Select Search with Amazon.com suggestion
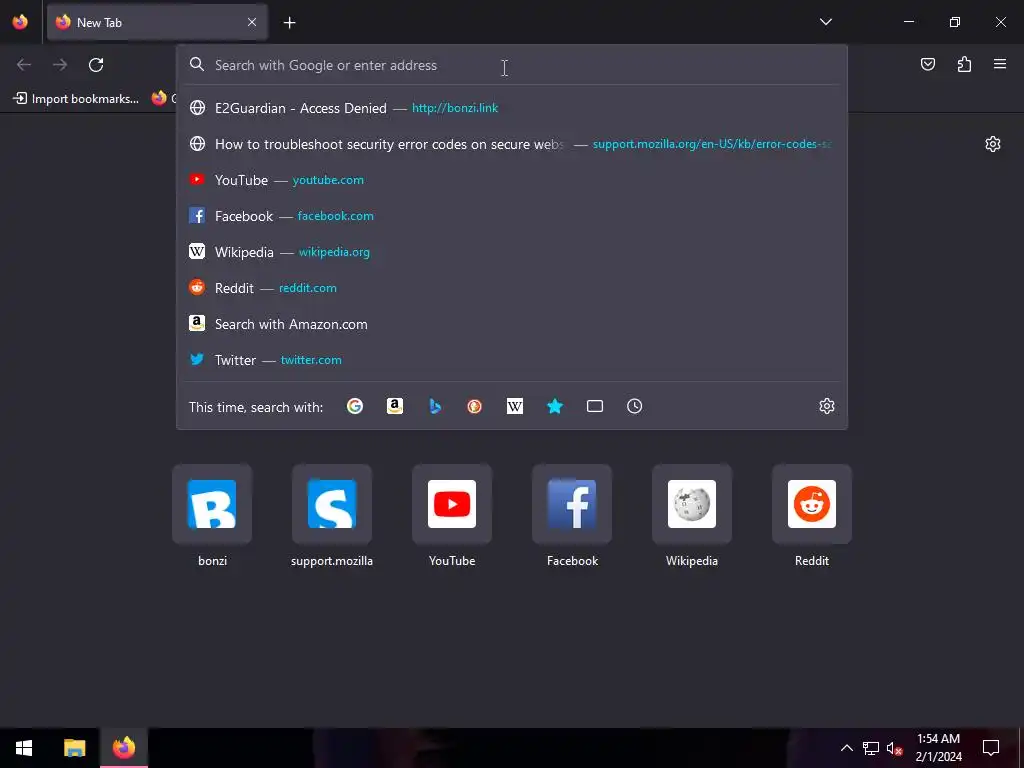This screenshot has width=1024, height=768. (512, 324)
